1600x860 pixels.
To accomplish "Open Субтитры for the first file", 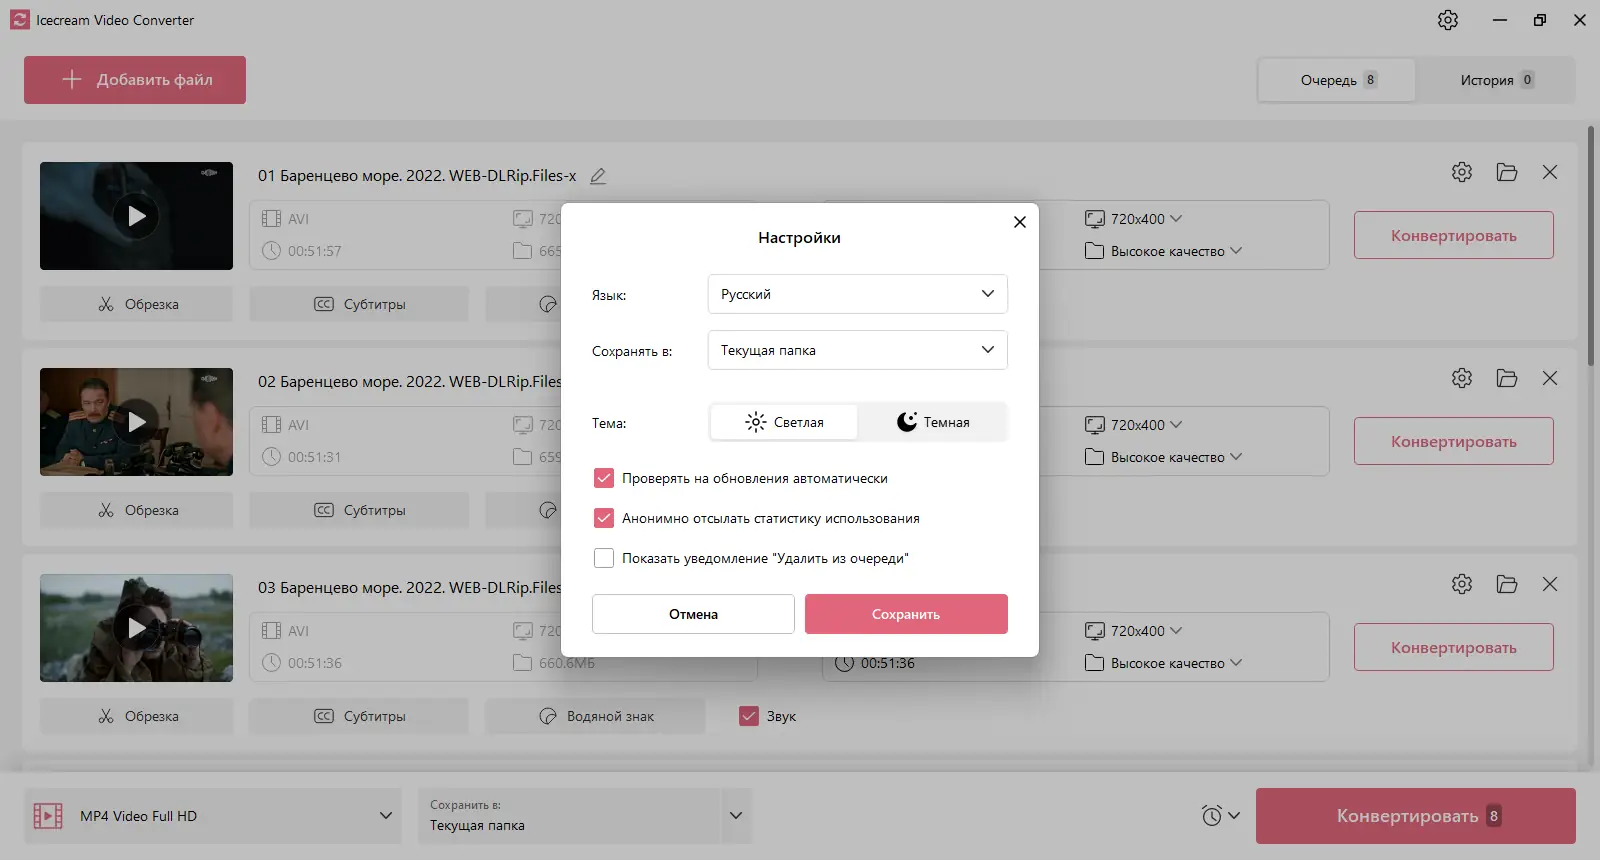I will [x=359, y=304].
